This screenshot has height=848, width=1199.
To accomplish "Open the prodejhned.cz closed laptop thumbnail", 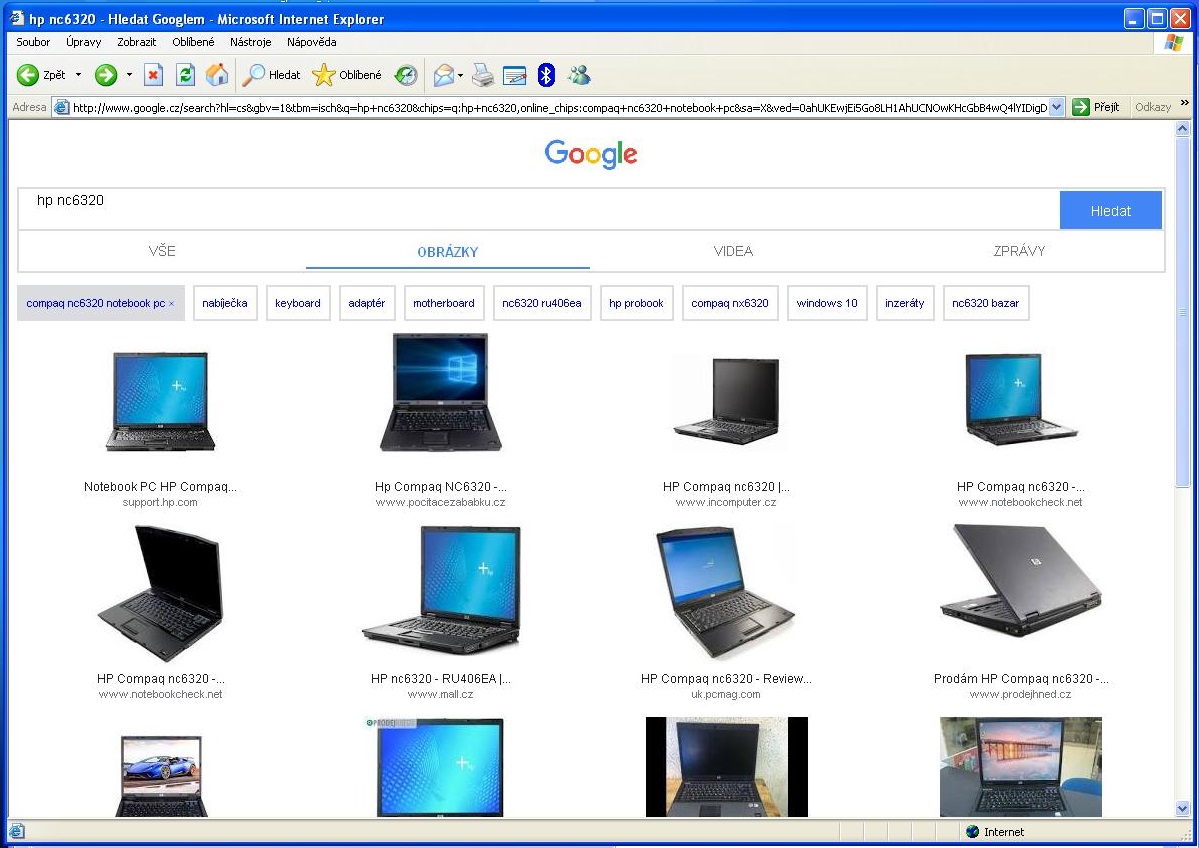I will click(x=1020, y=580).
